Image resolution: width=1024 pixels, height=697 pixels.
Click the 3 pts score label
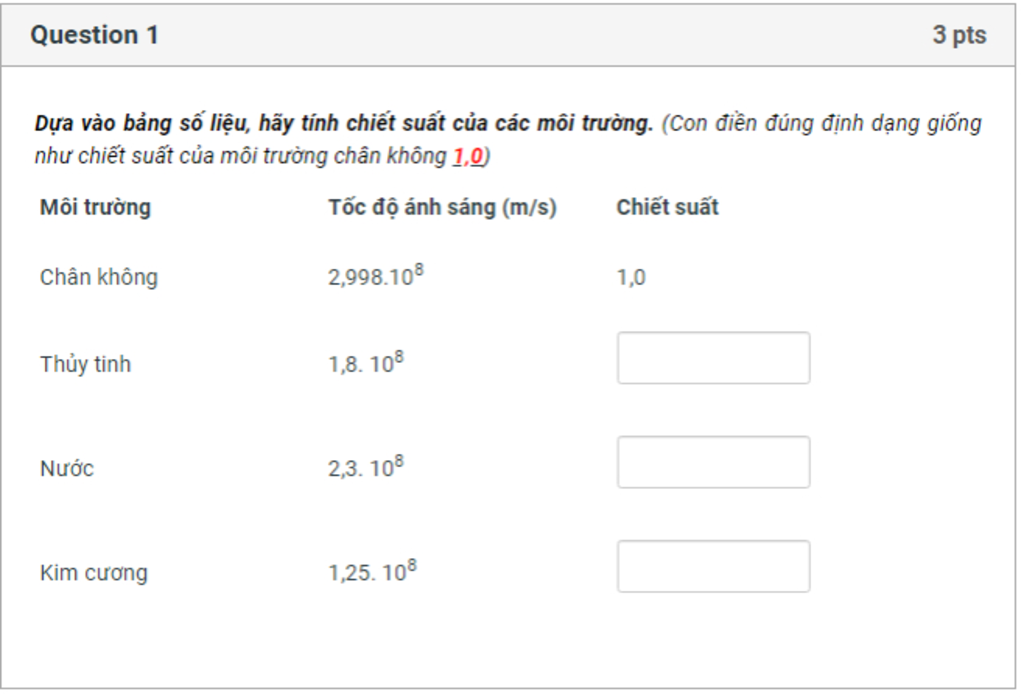pos(959,35)
